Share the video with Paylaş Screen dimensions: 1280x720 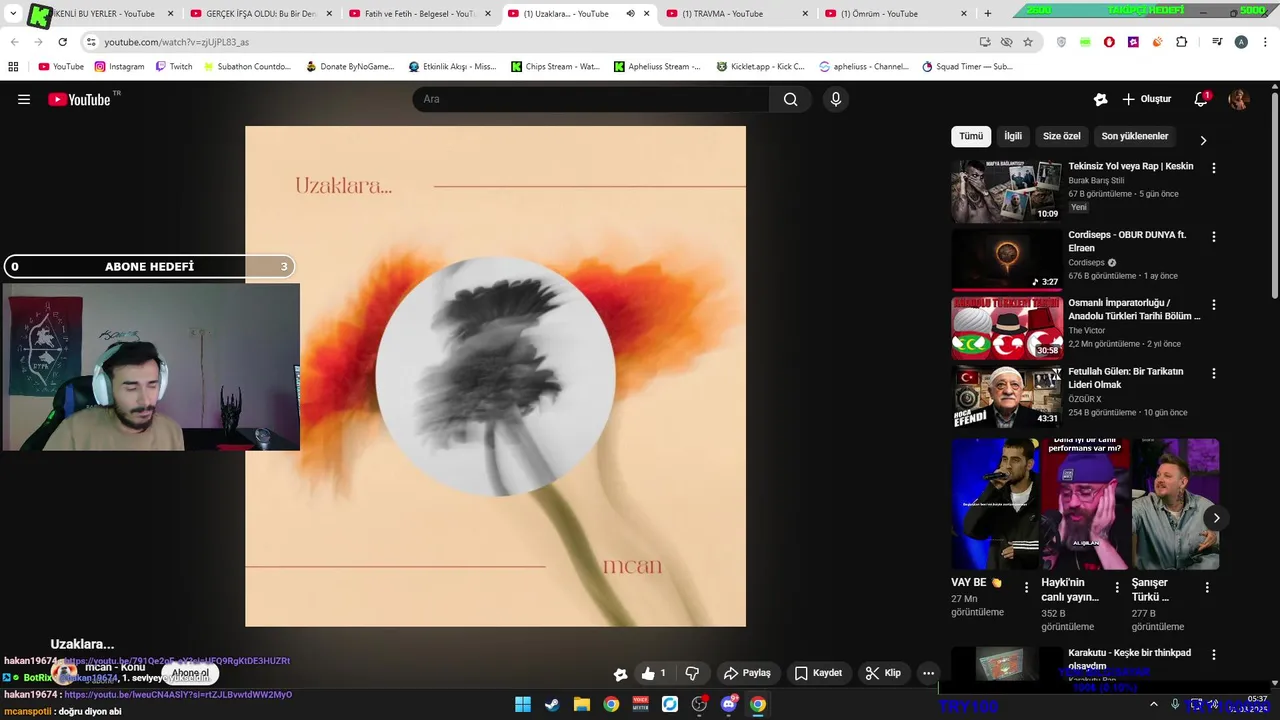(x=747, y=673)
